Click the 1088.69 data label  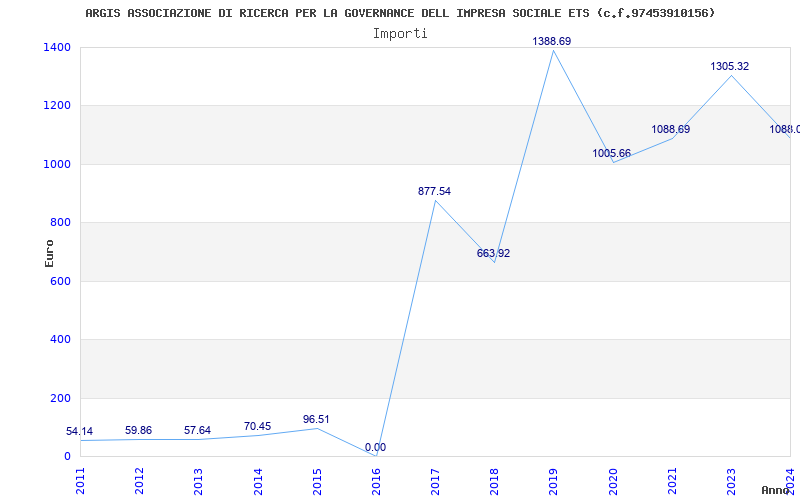670,129
